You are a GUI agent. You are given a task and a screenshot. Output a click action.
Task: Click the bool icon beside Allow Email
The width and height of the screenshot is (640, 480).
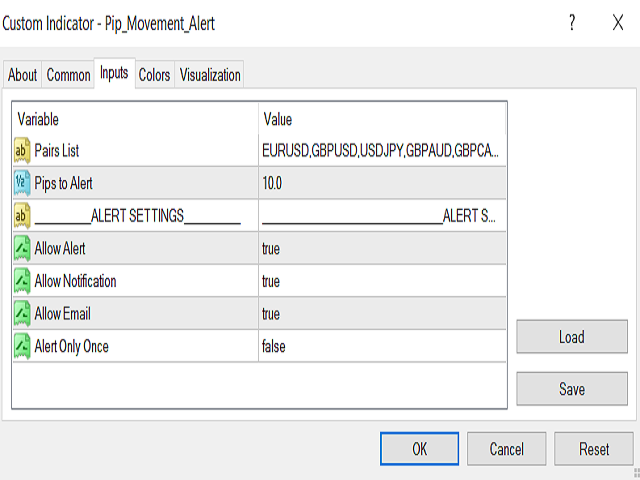pos(22,314)
